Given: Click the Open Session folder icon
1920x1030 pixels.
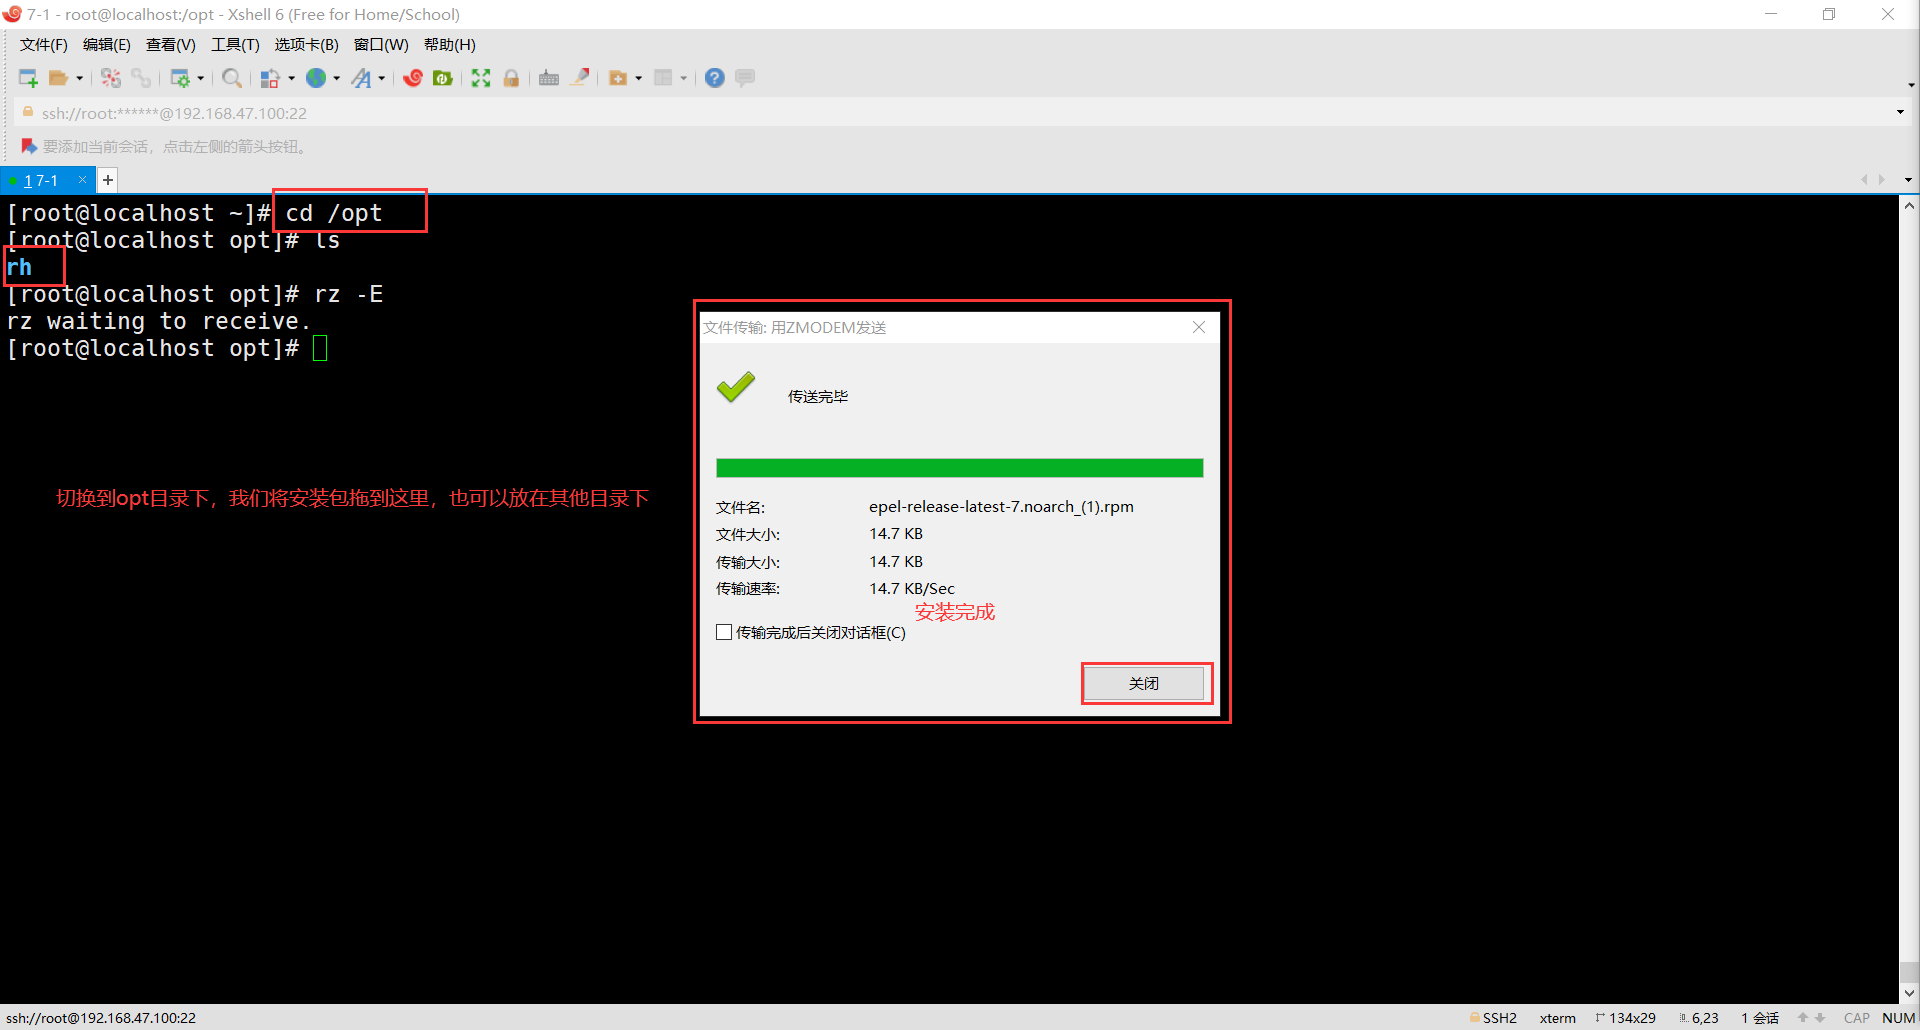Looking at the screenshot, I should [58, 78].
